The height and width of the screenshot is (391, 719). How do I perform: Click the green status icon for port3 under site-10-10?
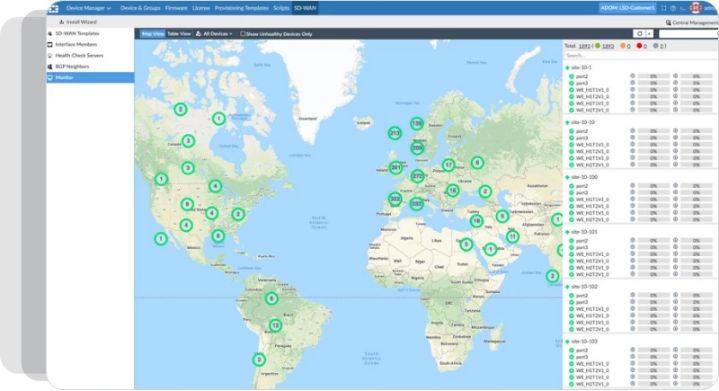[x=571, y=138]
